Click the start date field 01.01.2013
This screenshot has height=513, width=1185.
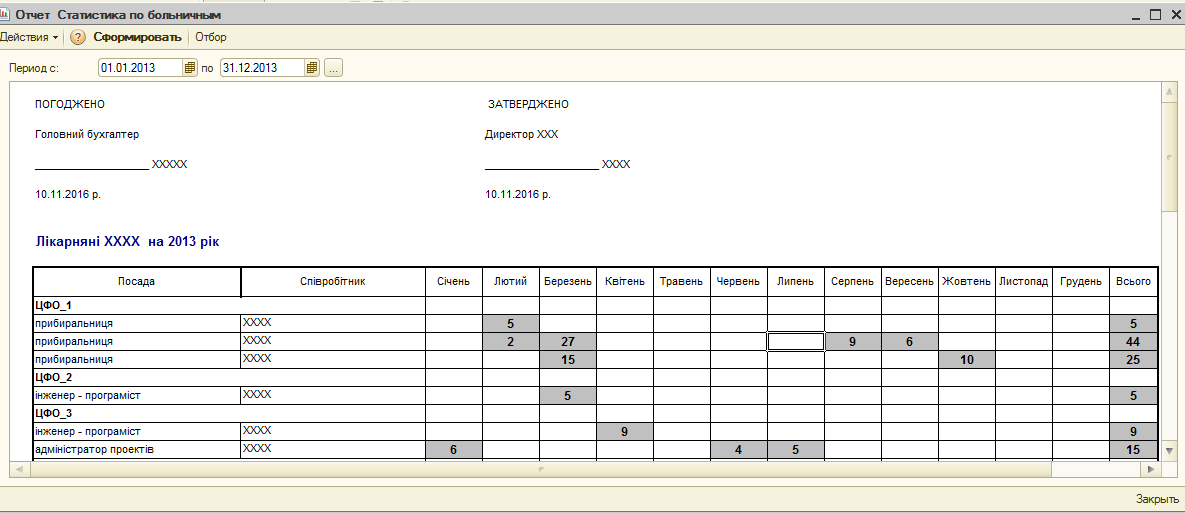click(x=140, y=68)
